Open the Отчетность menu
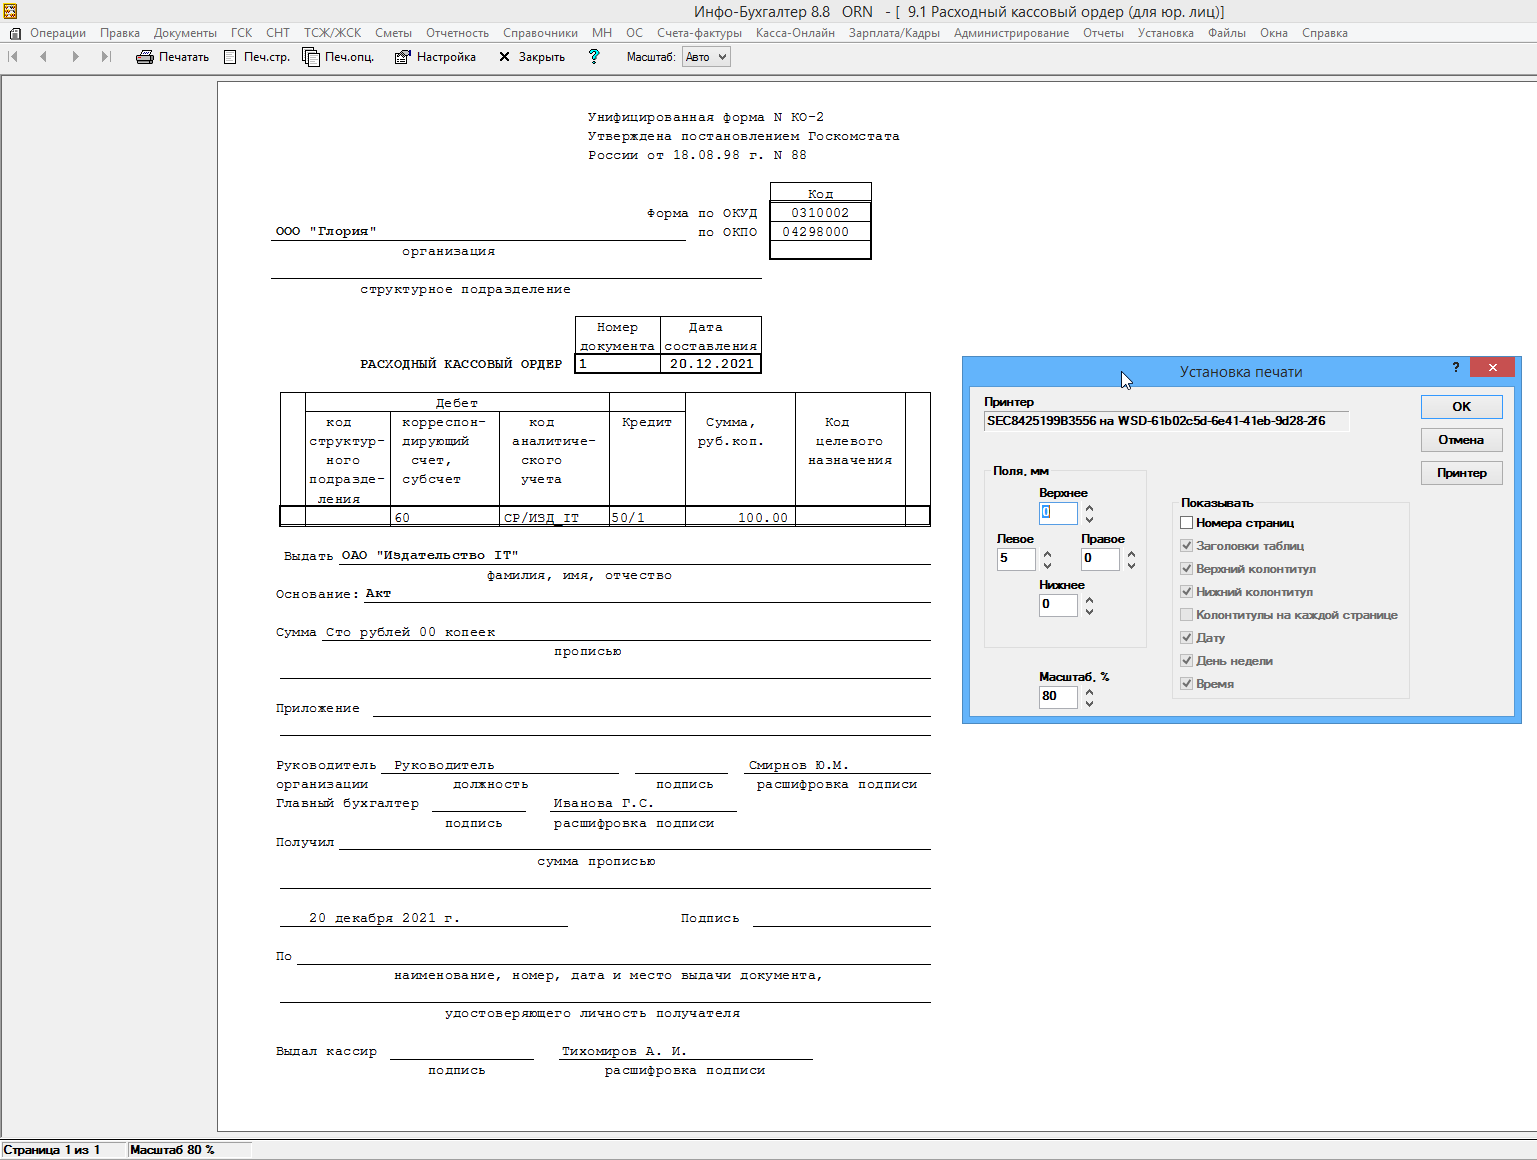Screen dimensions: 1537x1160 457,33
